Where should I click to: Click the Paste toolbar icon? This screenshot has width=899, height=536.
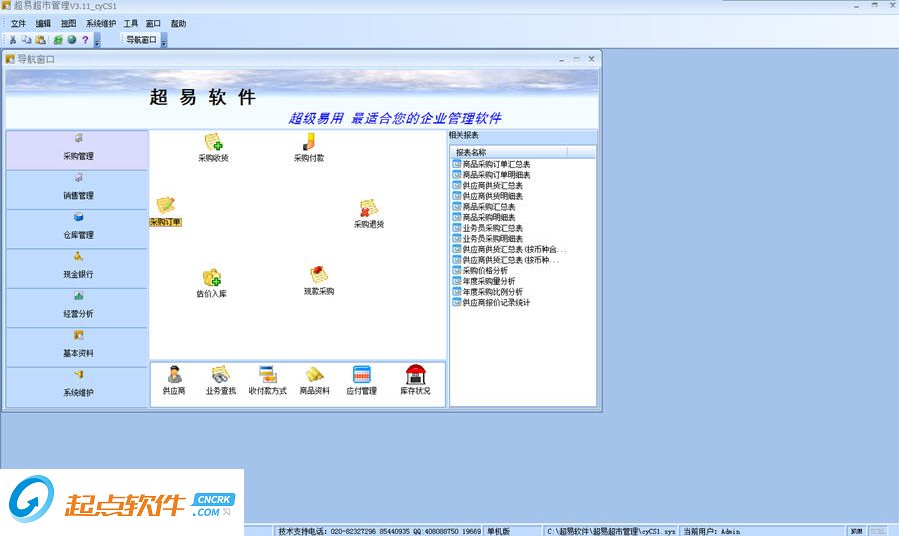point(40,40)
